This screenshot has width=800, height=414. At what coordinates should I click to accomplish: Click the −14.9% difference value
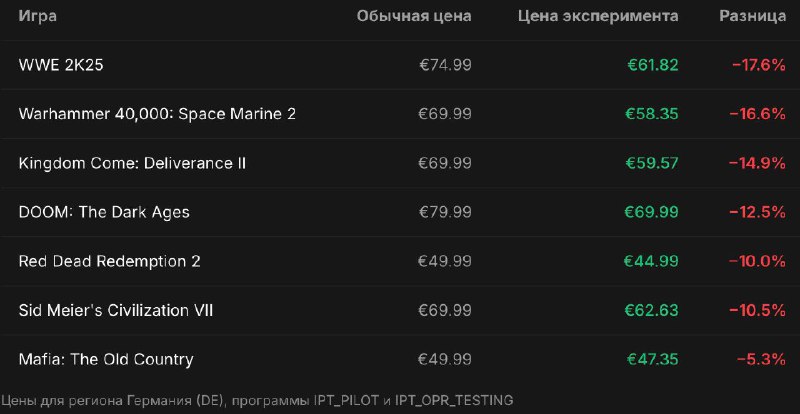758,163
